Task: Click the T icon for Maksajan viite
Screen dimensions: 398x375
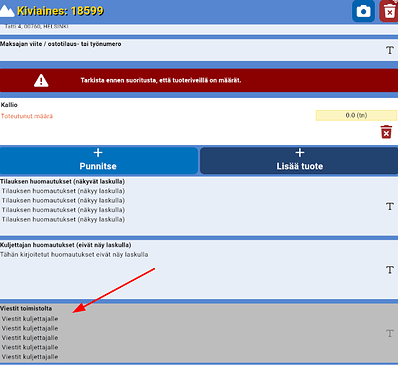Action: [x=390, y=50]
